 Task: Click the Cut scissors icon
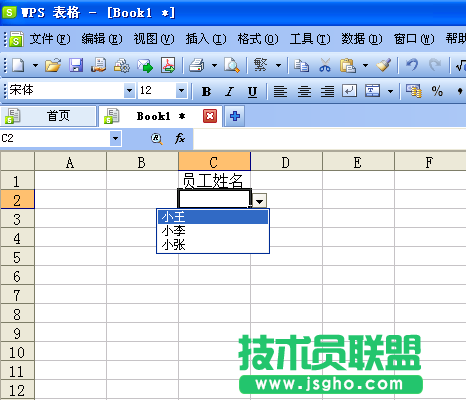(325, 65)
